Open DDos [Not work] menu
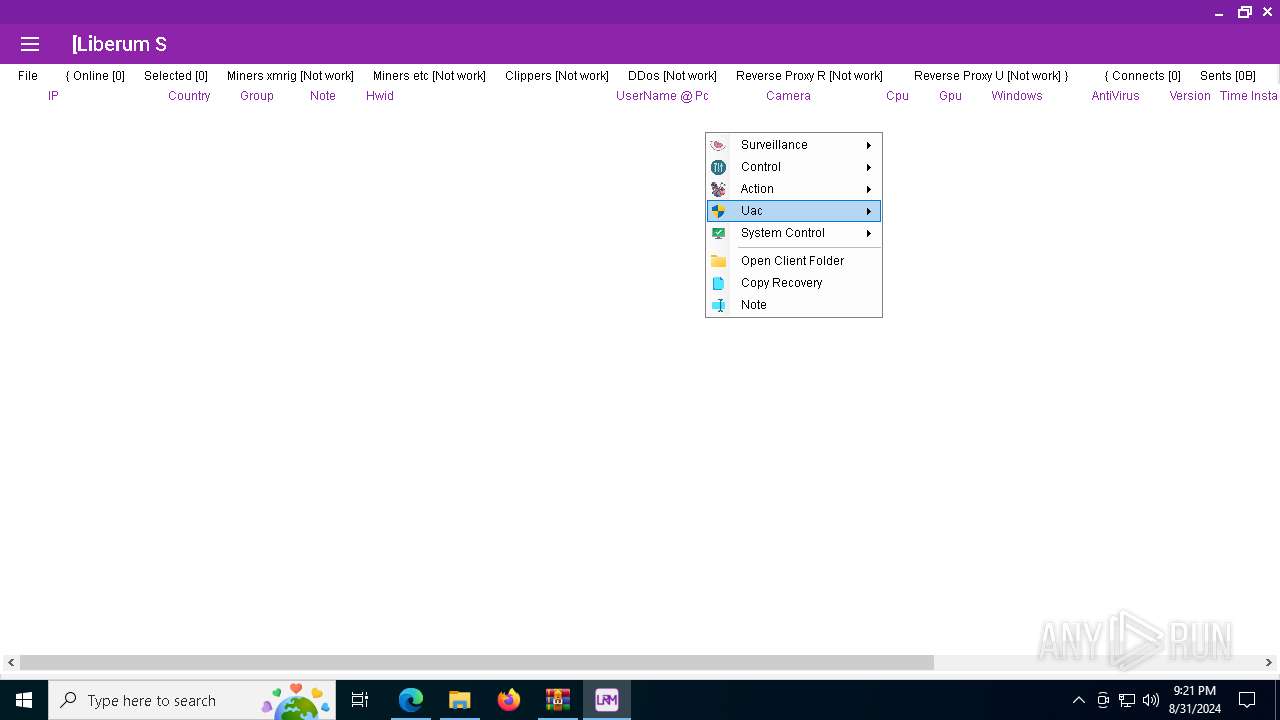 (x=672, y=76)
